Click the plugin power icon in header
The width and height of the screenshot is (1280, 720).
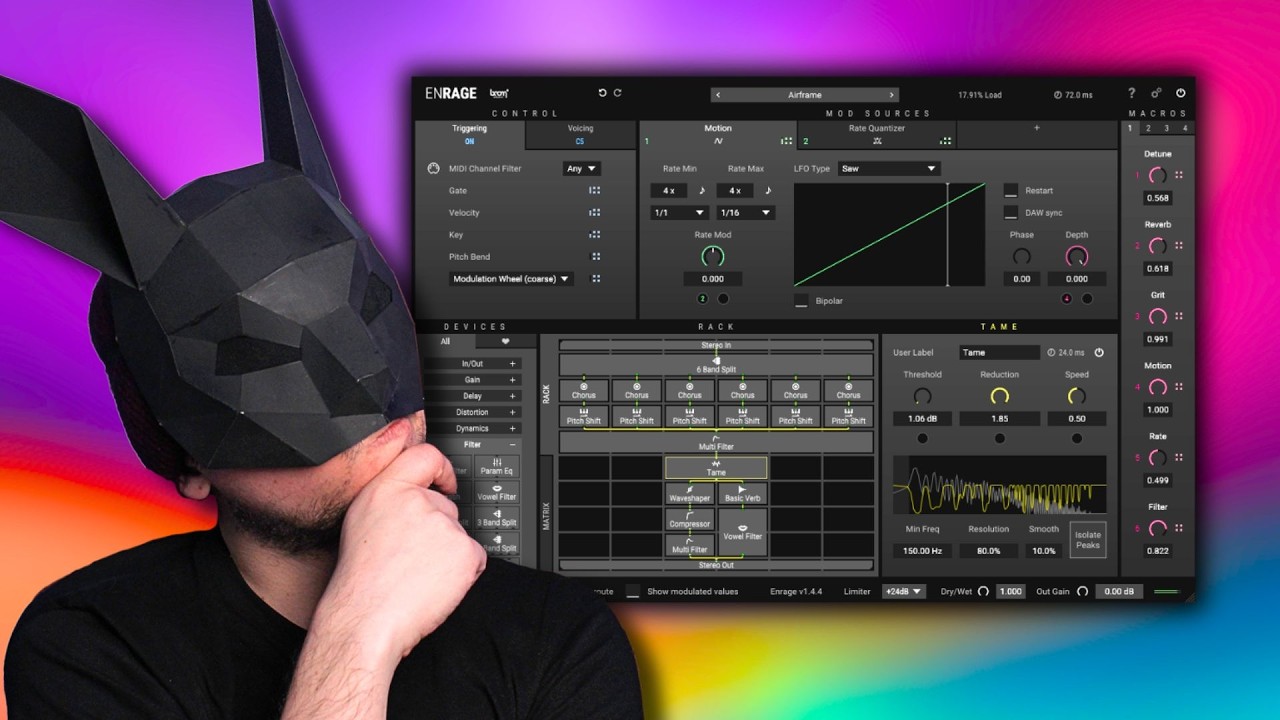[1180, 93]
